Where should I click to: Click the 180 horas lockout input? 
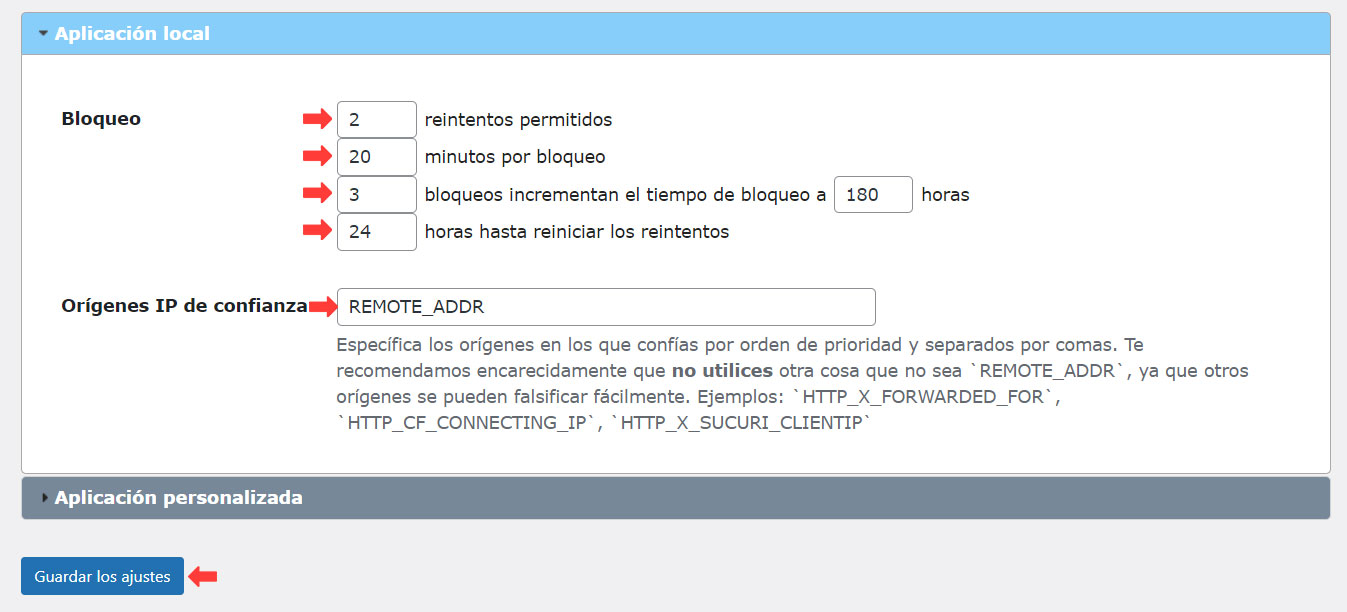(872, 195)
